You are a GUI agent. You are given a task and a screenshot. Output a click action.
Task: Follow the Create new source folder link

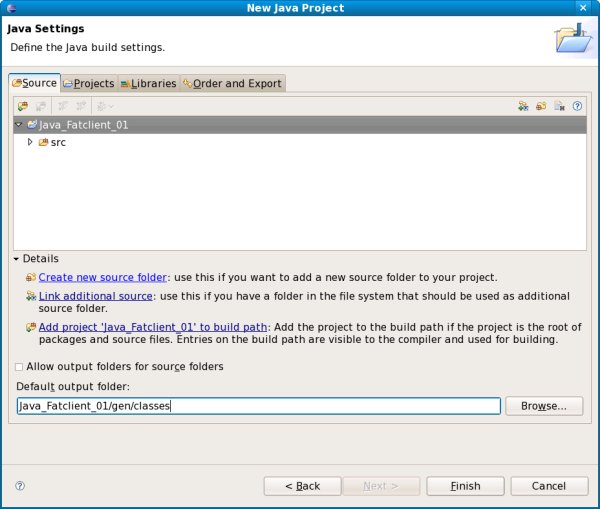[101, 277]
